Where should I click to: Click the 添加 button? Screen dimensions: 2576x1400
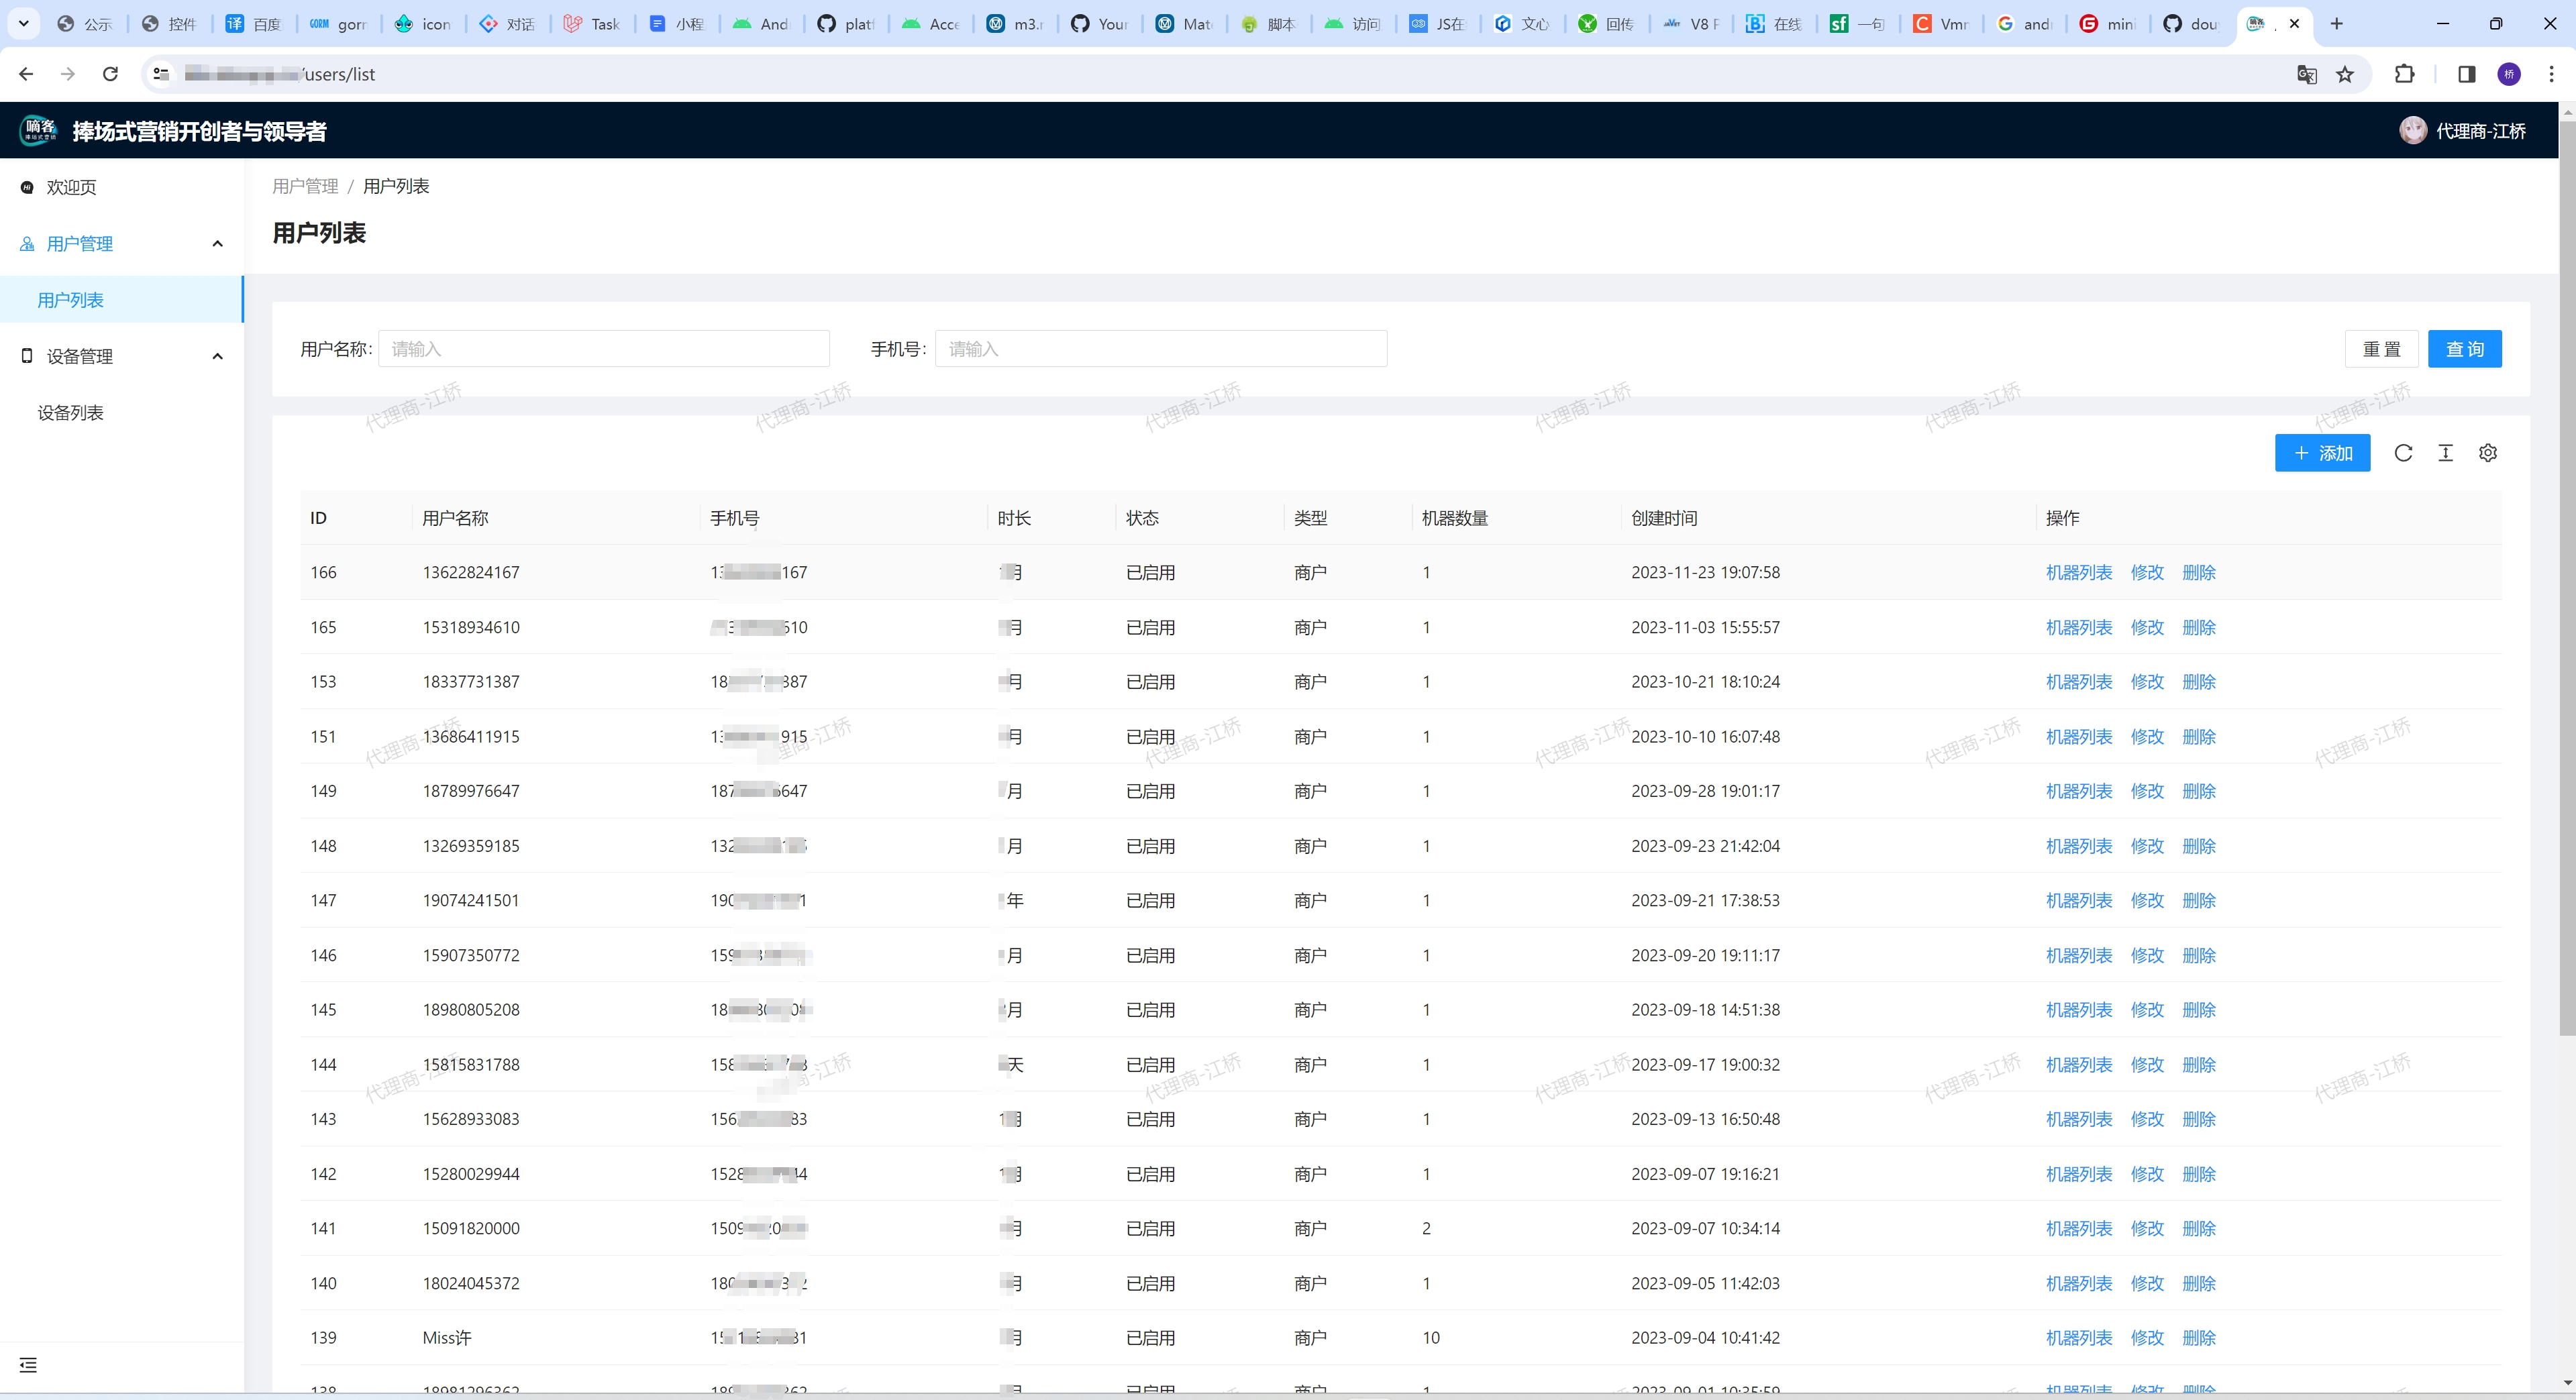[x=2322, y=453]
